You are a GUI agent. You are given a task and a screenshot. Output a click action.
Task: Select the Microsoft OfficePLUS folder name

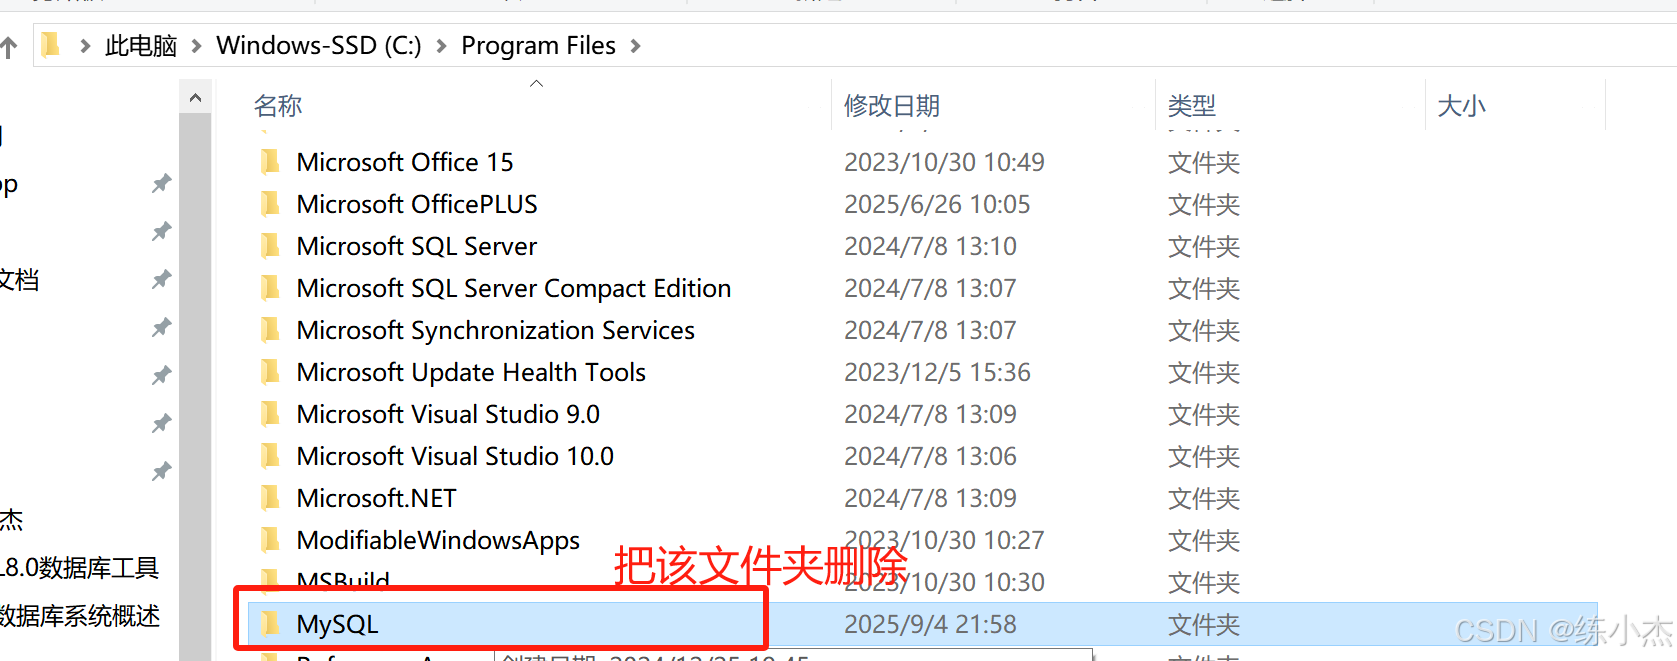coord(417,204)
